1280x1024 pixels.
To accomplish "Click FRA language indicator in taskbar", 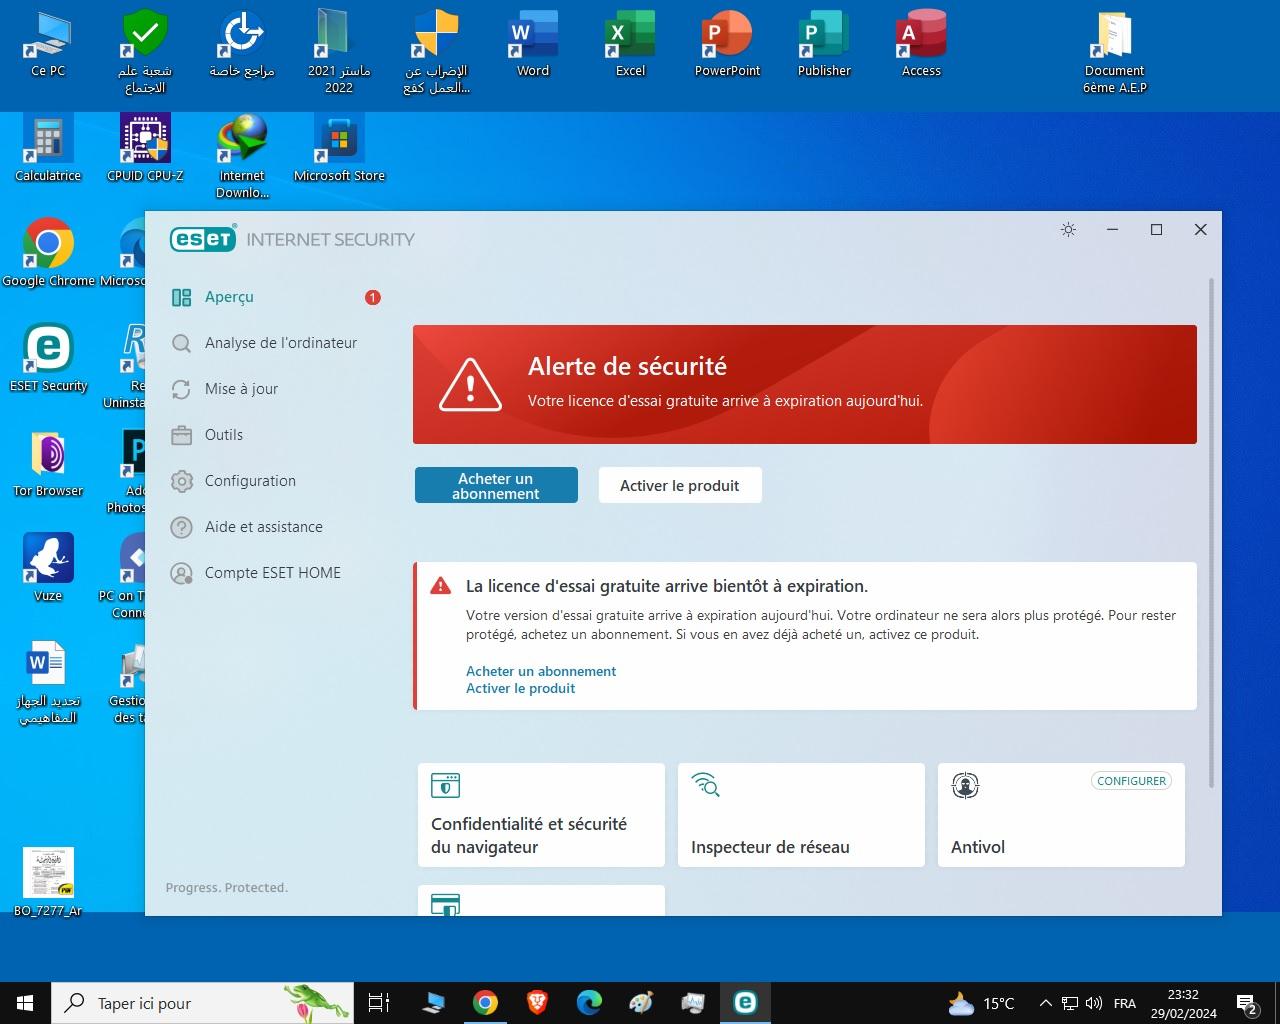I will click(x=1125, y=1003).
